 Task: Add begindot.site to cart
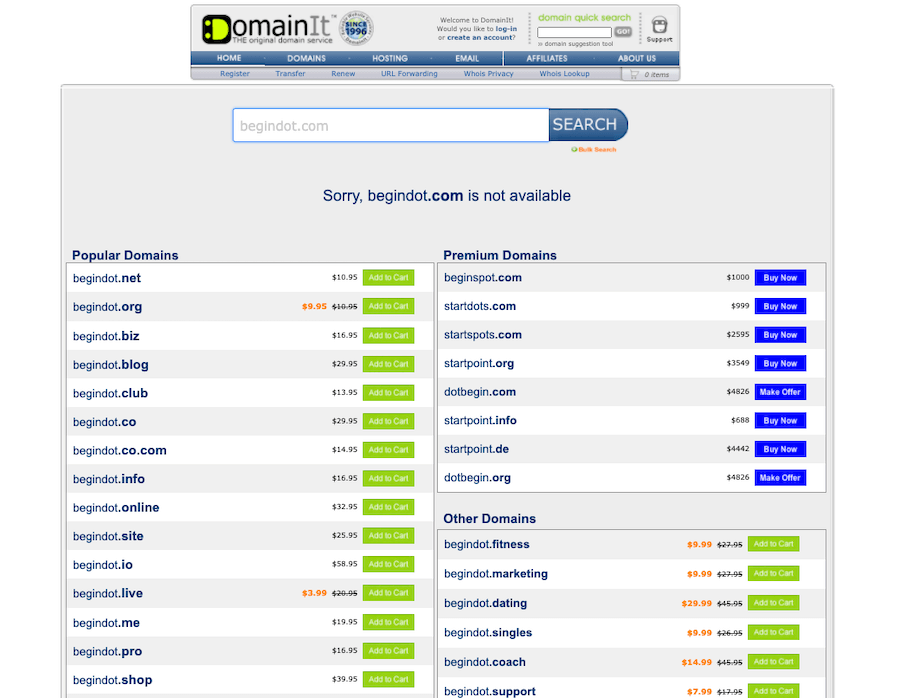[389, 536]
